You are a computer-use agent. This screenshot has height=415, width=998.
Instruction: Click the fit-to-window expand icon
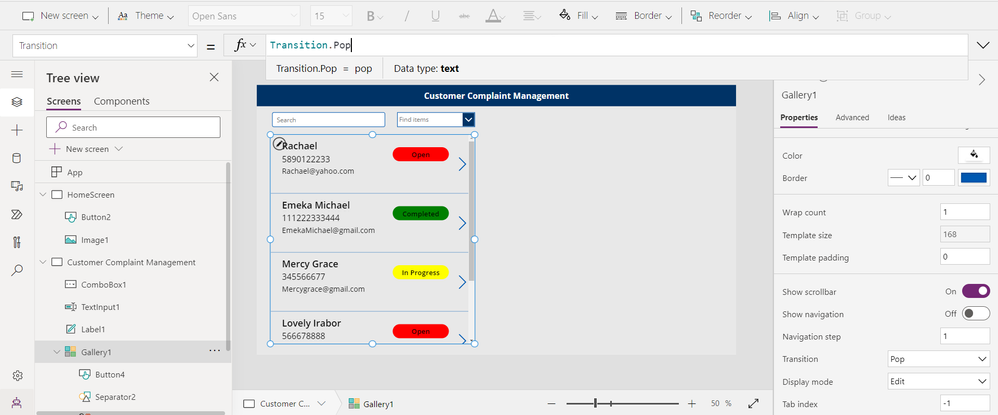point(754,404)
